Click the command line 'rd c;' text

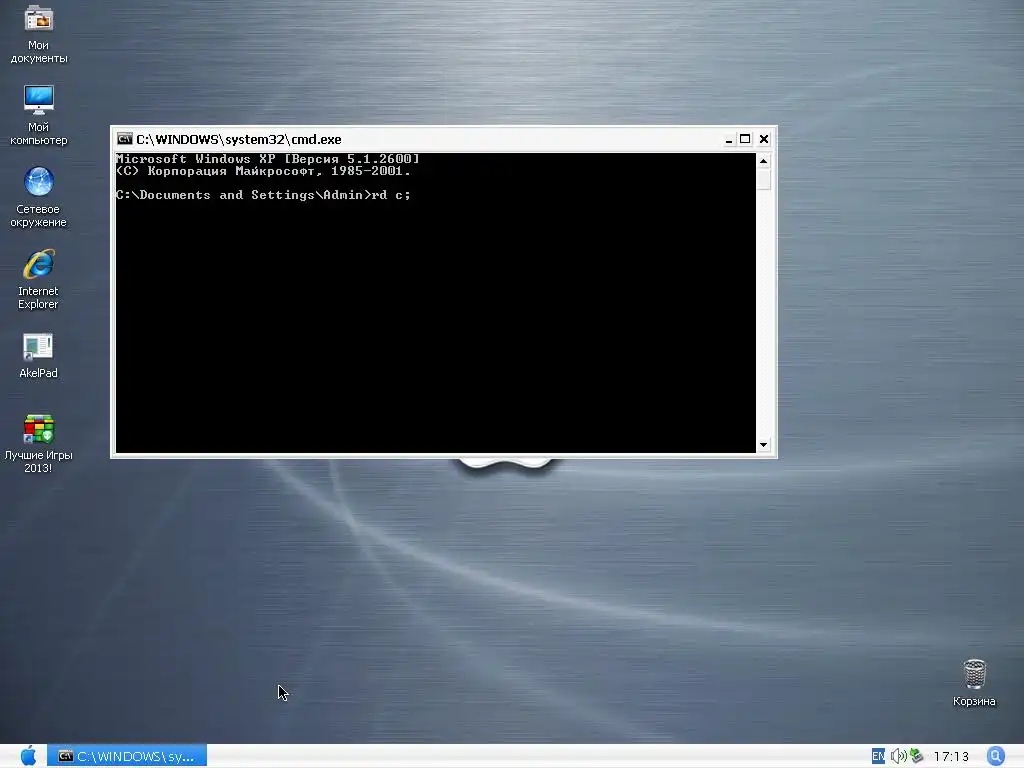coord(391,195)
